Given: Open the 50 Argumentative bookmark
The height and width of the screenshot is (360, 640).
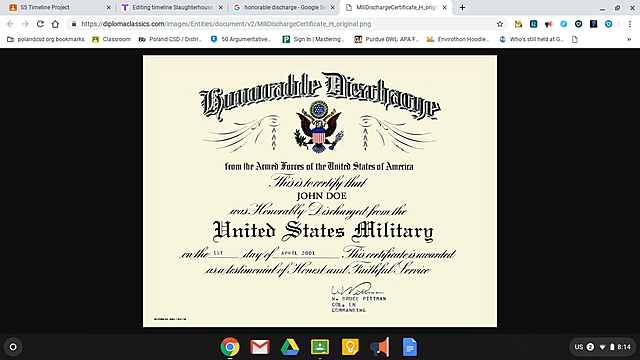Looking at the screenshot, I should point(241,39).
